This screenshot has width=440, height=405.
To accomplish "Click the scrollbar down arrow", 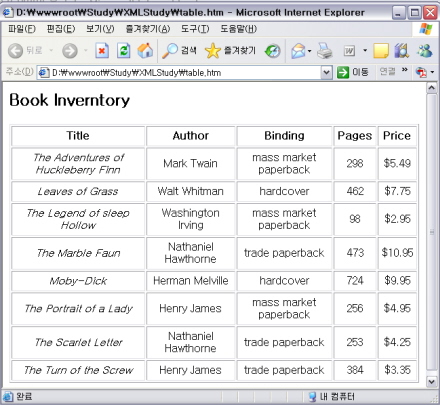I will (432, 381).
